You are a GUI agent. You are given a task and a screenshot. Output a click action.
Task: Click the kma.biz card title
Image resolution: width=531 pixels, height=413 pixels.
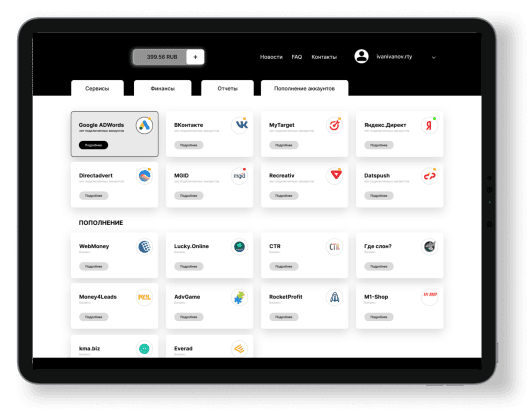89,348
